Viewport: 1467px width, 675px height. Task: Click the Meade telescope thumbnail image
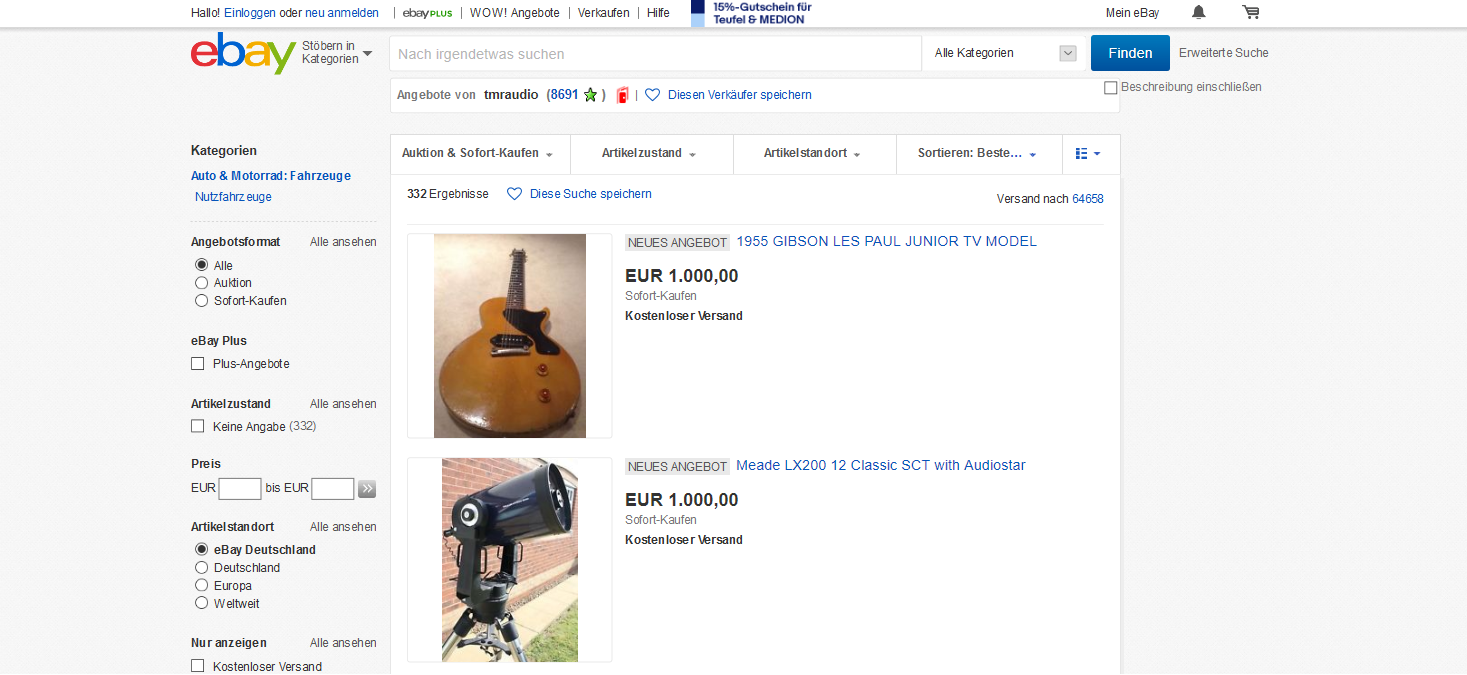pyautogui.click(x=510, y=560)
